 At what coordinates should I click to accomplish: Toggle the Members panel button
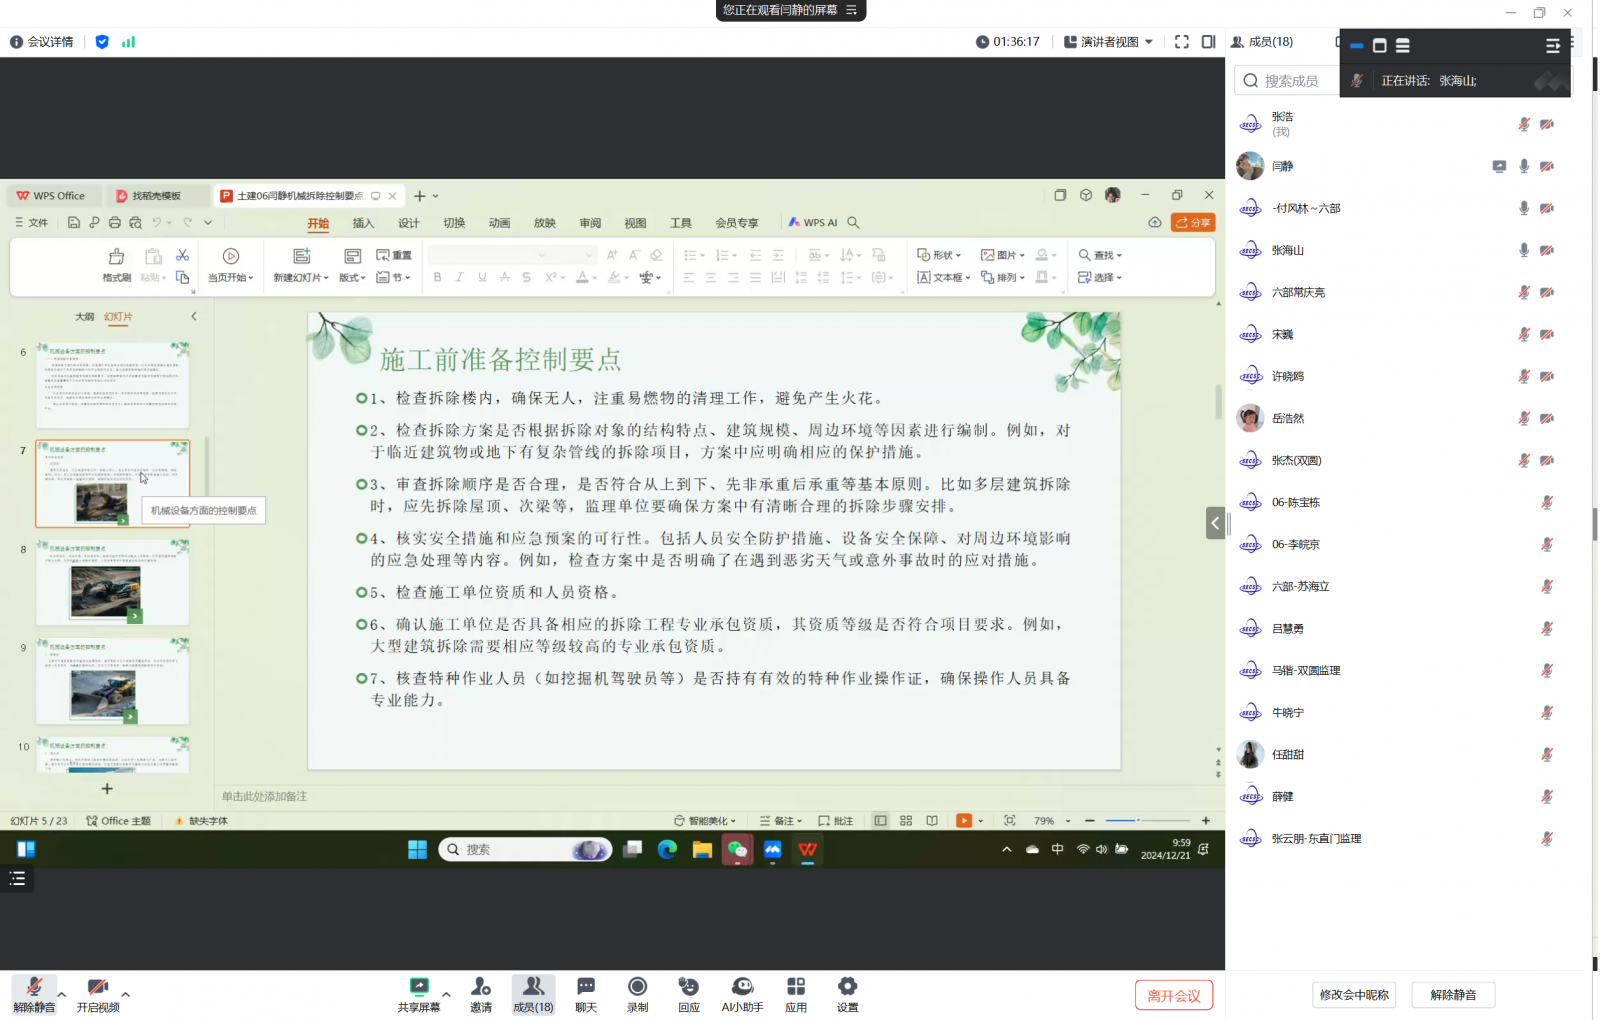pyautogui.click(x=533, y=994)
